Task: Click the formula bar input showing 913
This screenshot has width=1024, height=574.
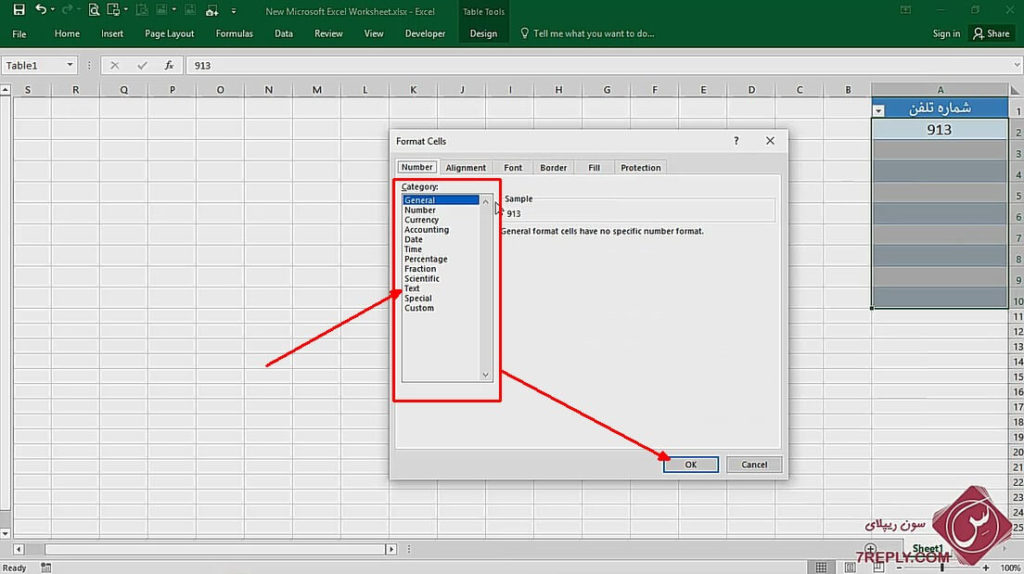Action: pyautogui.click(x=598, y=65)
